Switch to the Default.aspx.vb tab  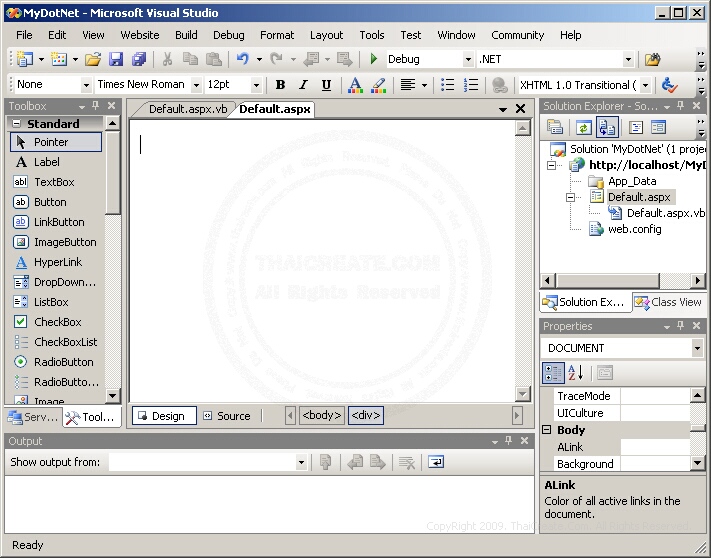pos(189,108)
